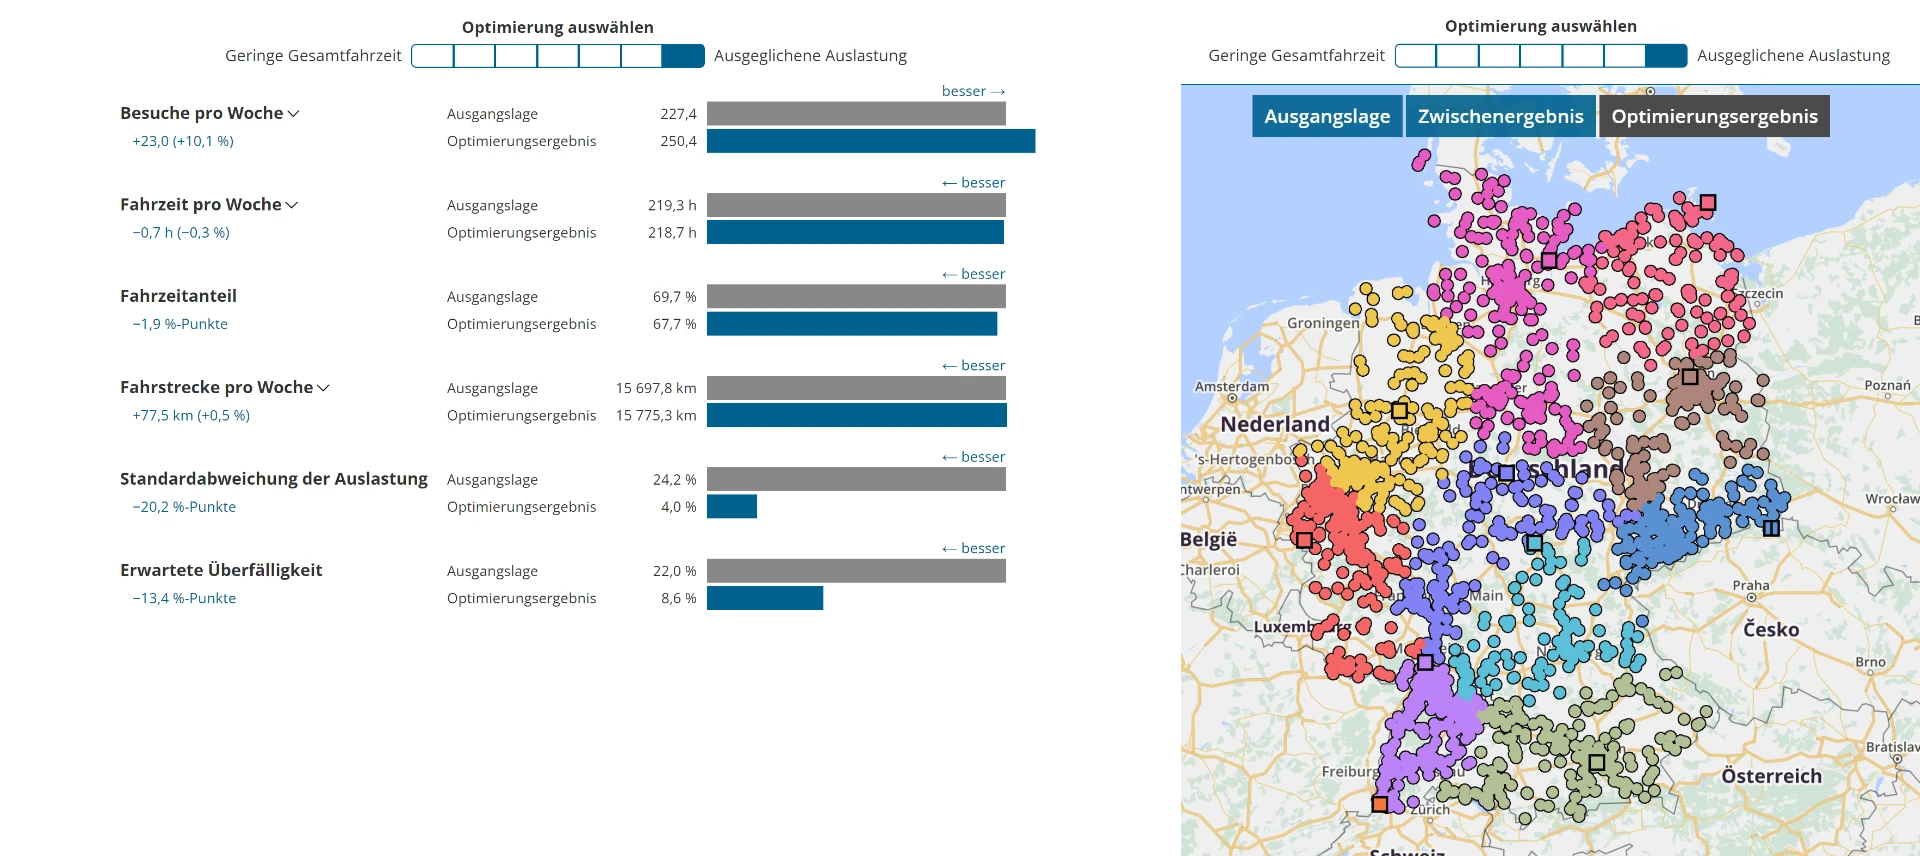Click the blue Standardabweichung der Auslastung result bar
The height and width of the screenshot is (856, 1920).
click(732, 507)
